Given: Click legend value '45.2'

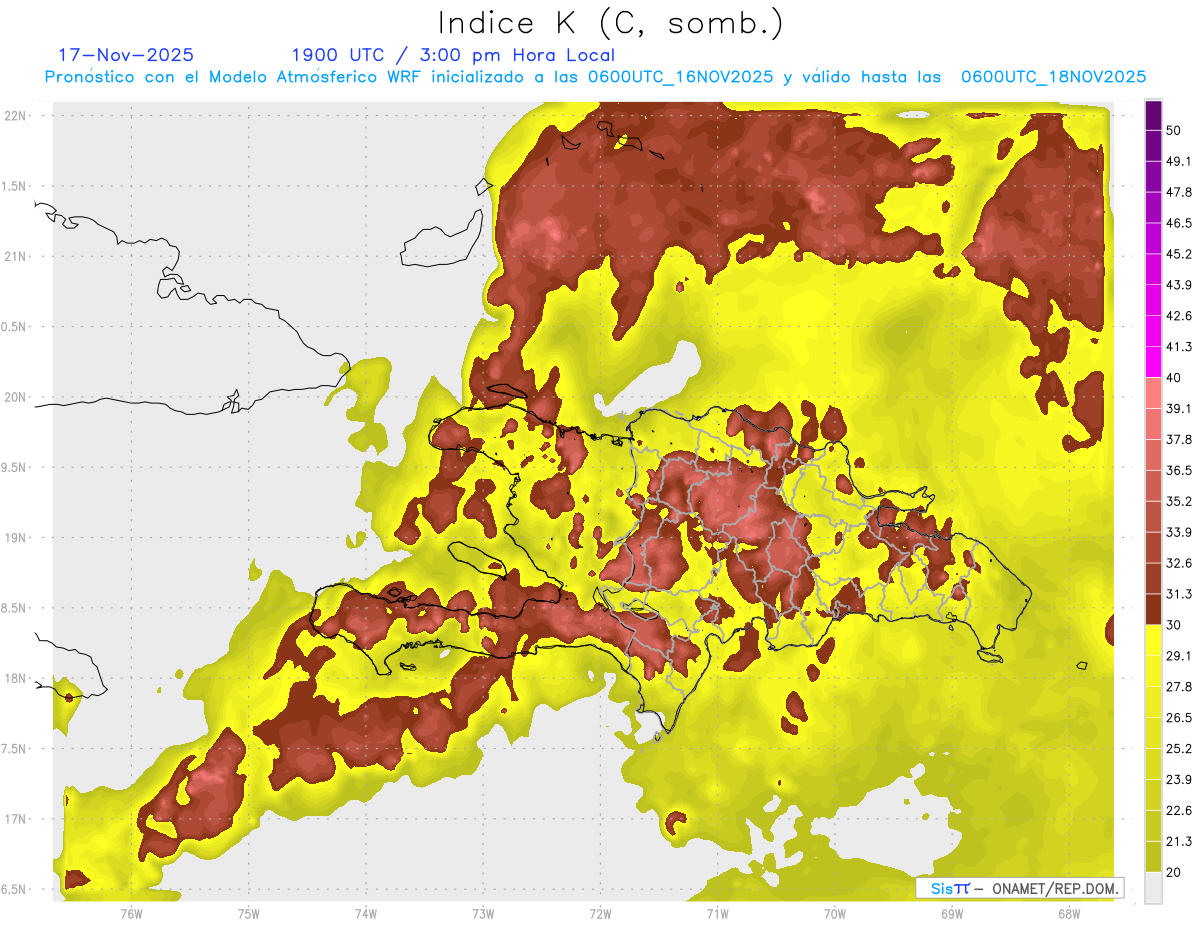Looking at the screenshot, I should (x=1179, y=254).
